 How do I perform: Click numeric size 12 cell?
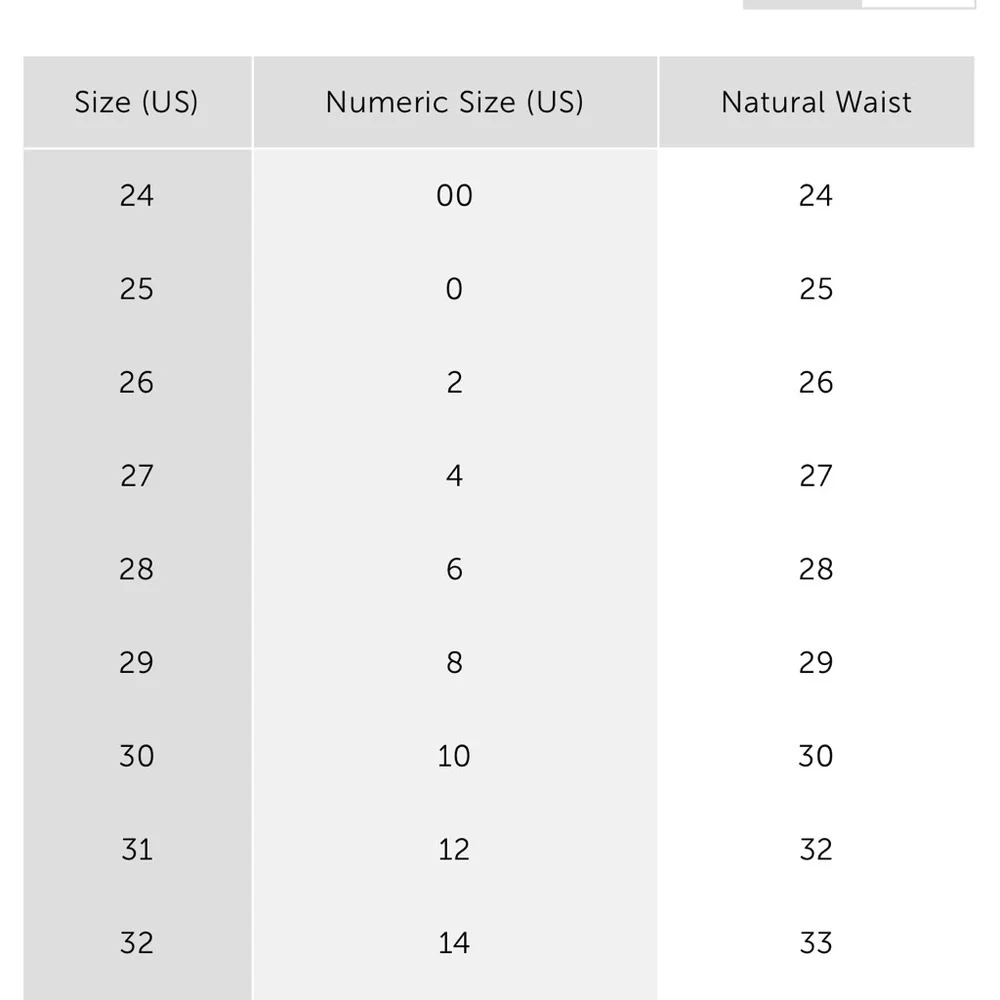click(455, 850)
